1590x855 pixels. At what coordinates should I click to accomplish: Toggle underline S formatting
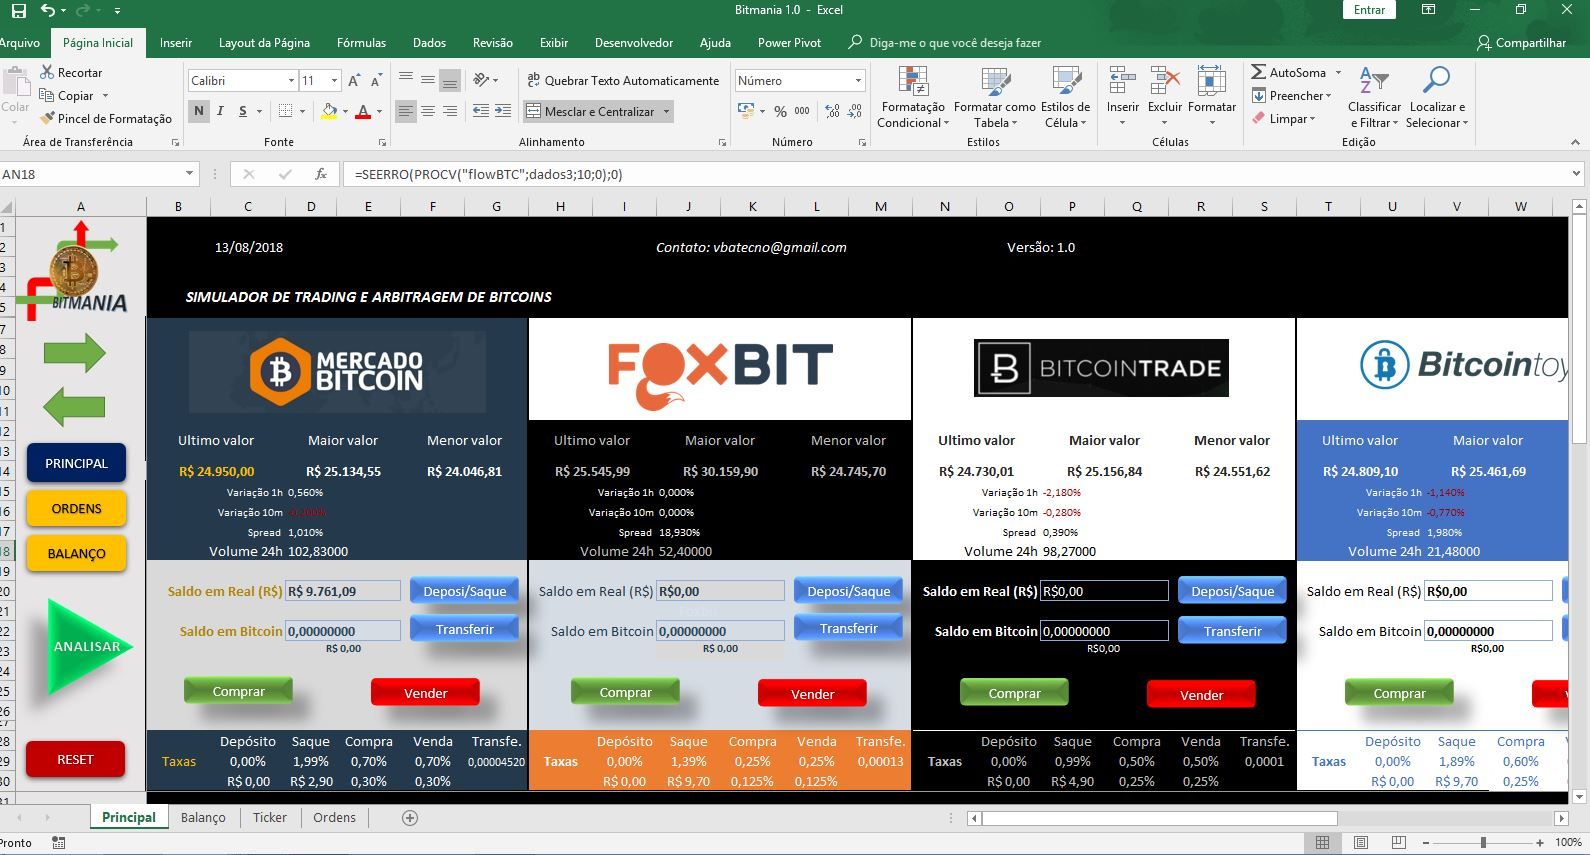click(x=242, y=111)
